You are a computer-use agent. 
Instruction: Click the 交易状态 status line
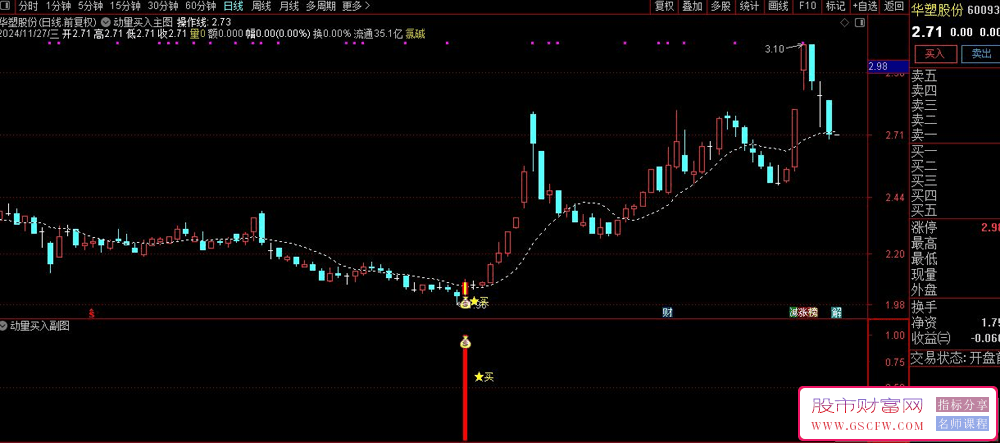click(x=955, y=358)
